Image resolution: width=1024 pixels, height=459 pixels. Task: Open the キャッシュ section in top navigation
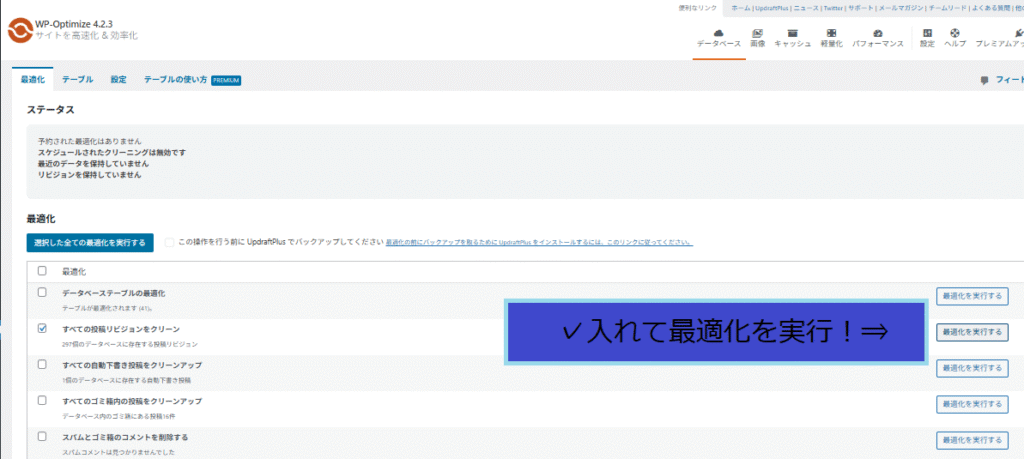[x=793, y=39]
